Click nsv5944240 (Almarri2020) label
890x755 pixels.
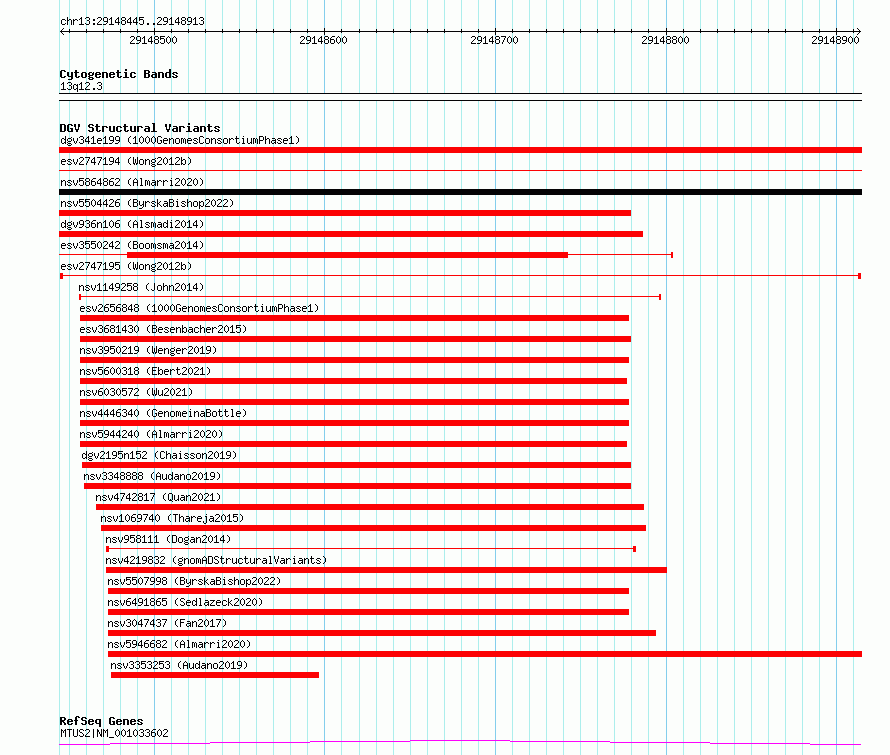(151, 434)
